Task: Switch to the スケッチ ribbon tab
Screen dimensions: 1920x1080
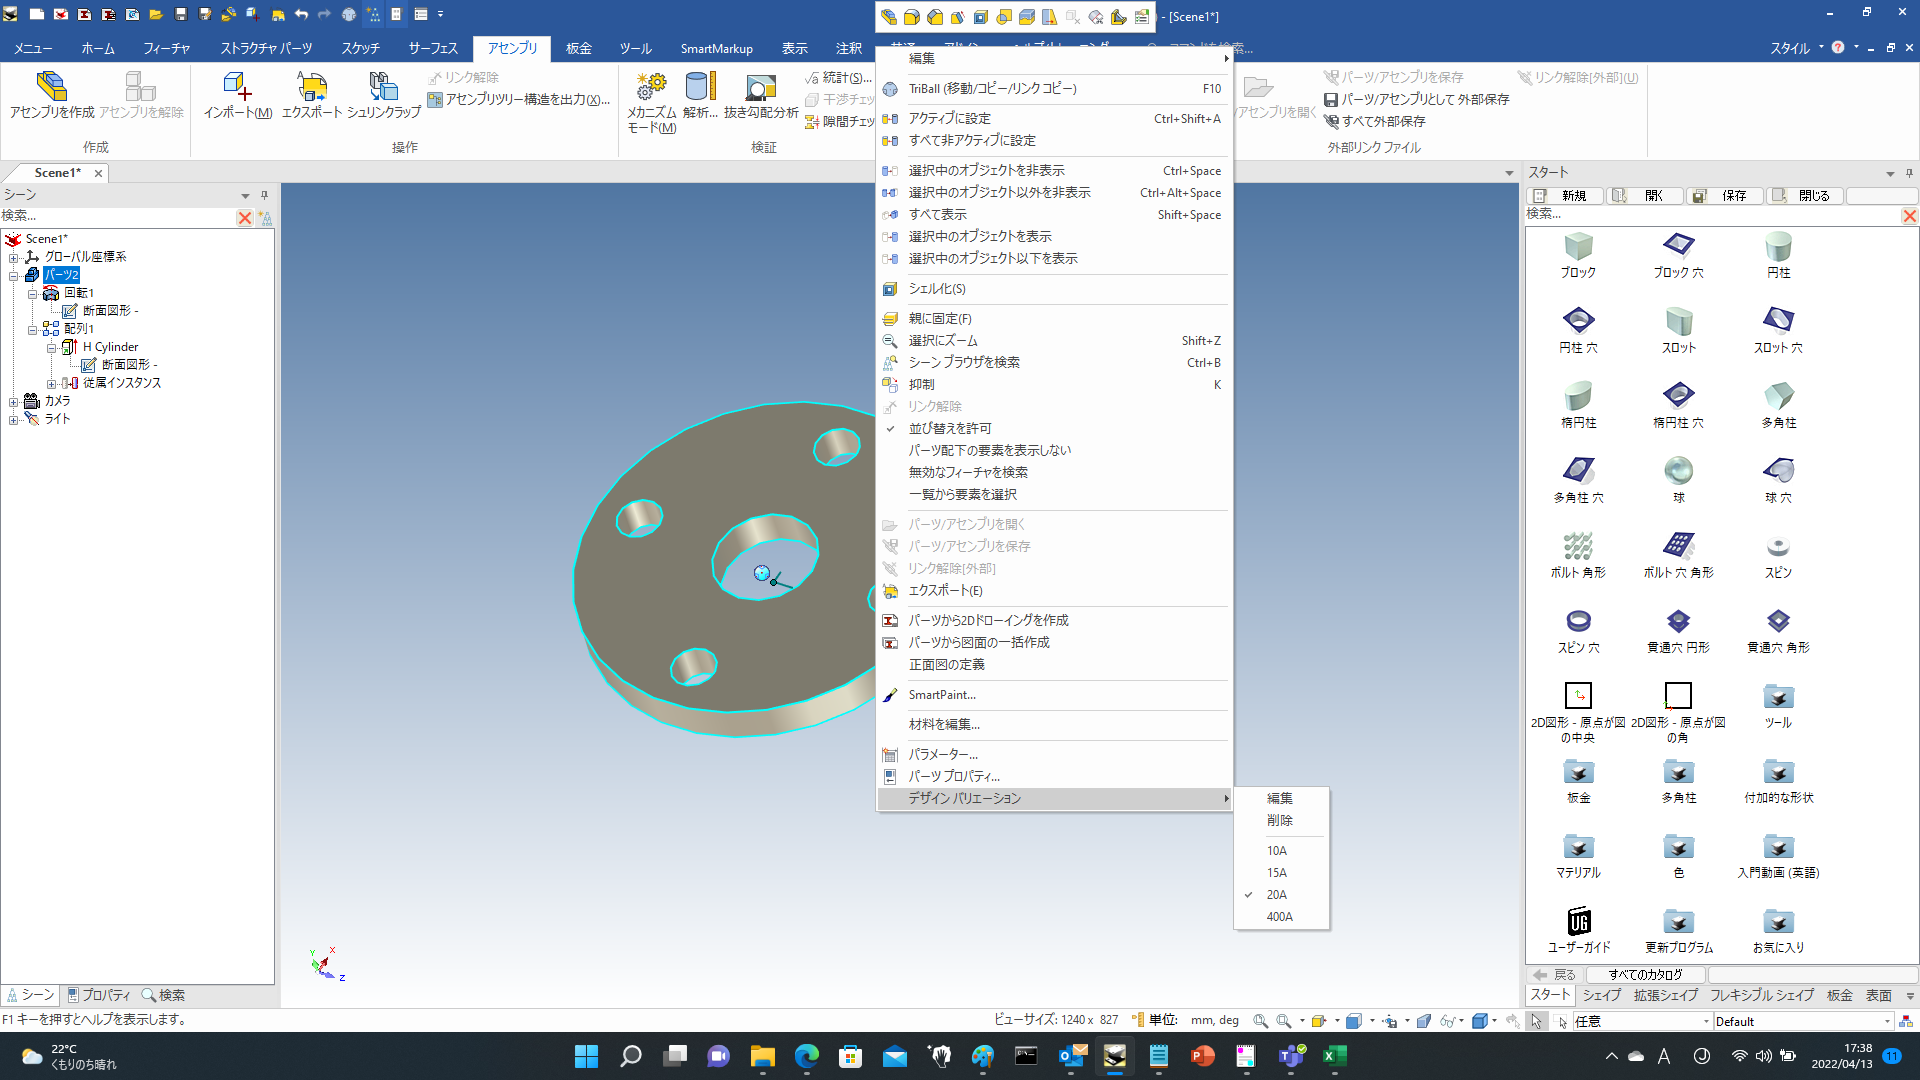Action: pyautogui.click(x=360, y=48)
